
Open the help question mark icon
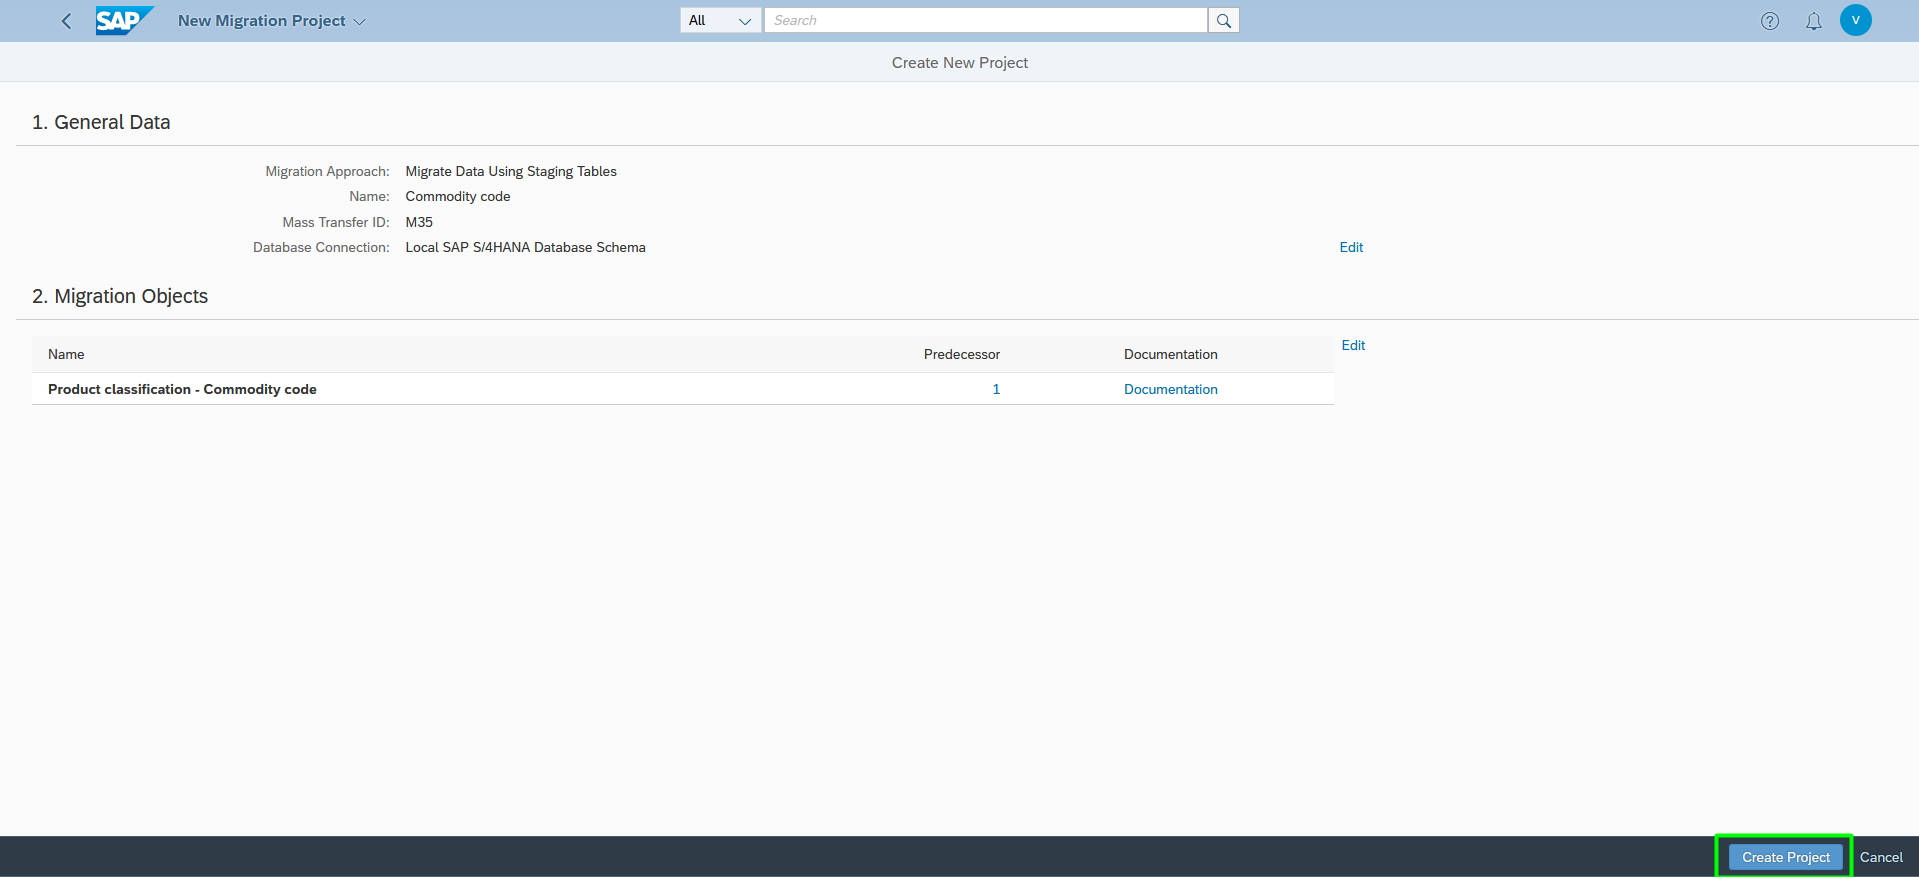point(1769,21)
